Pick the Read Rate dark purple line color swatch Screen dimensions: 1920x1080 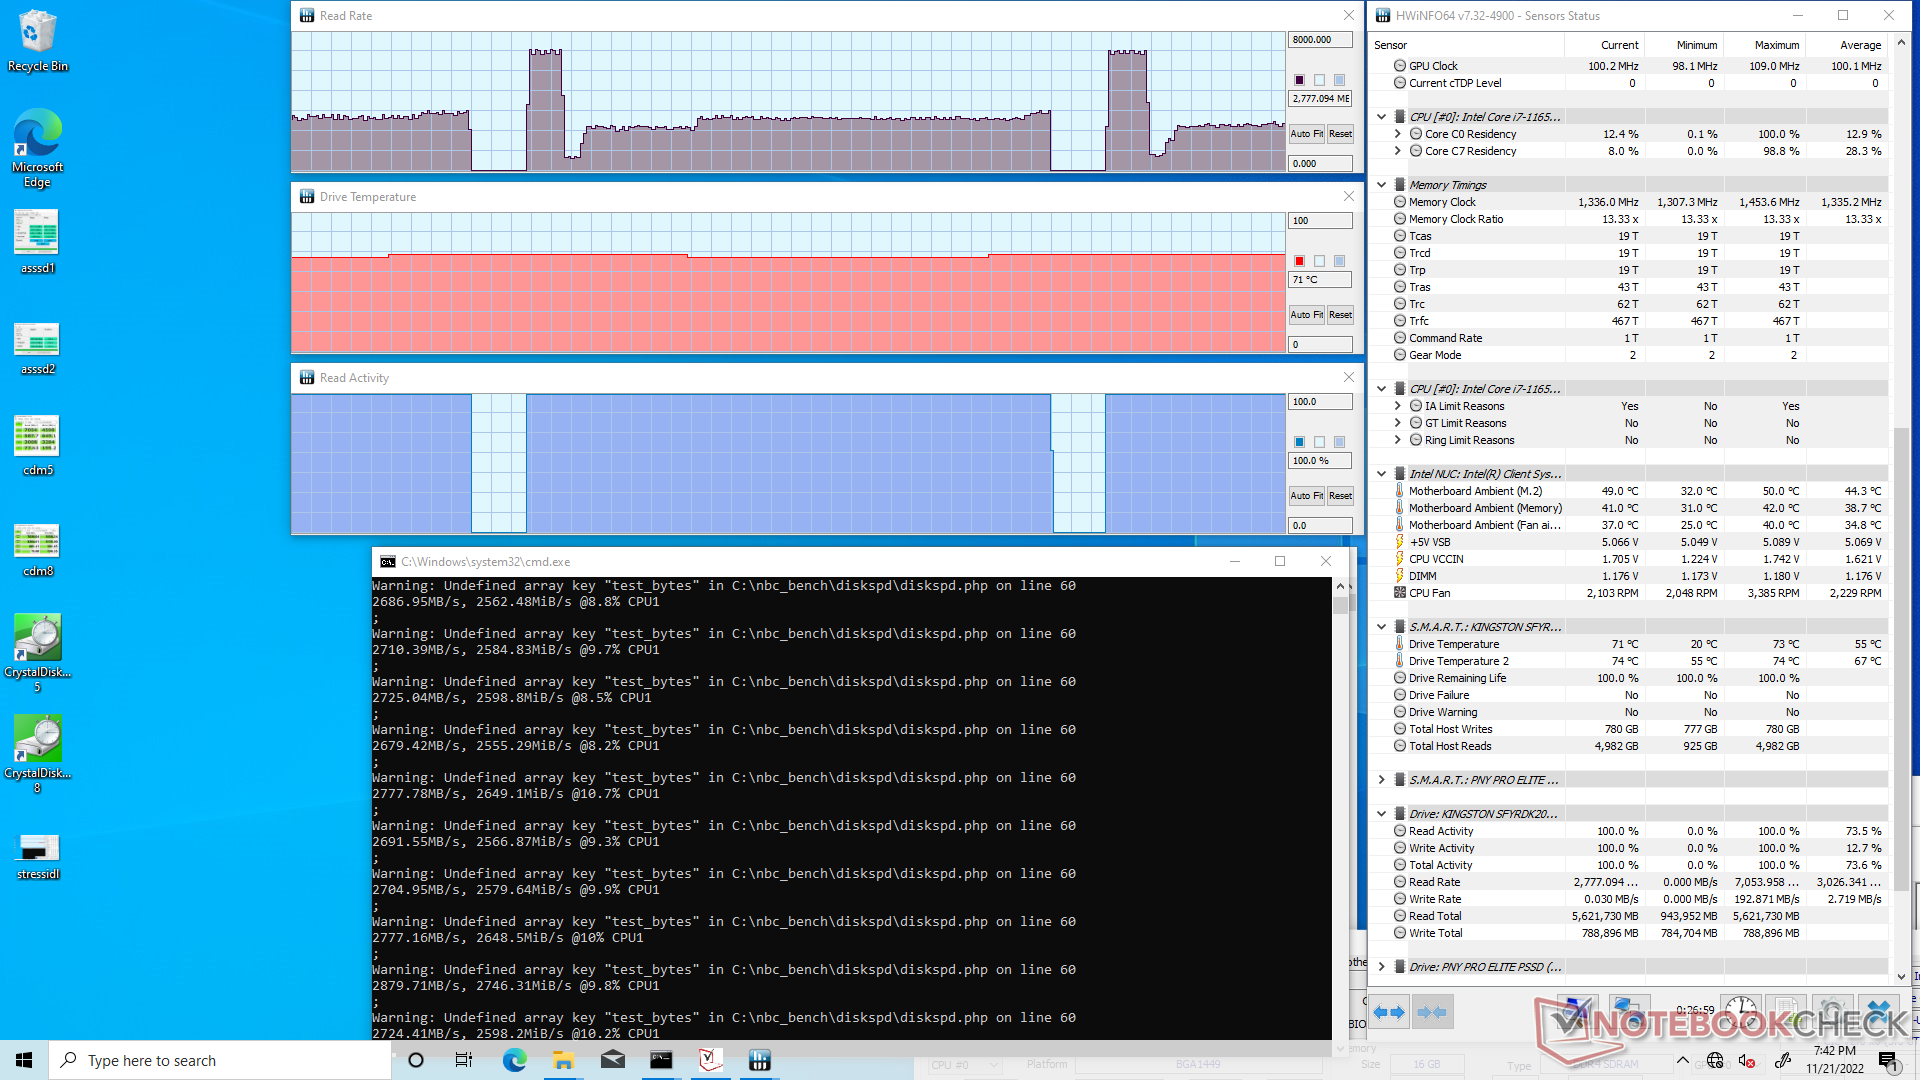pos(1299,80)
